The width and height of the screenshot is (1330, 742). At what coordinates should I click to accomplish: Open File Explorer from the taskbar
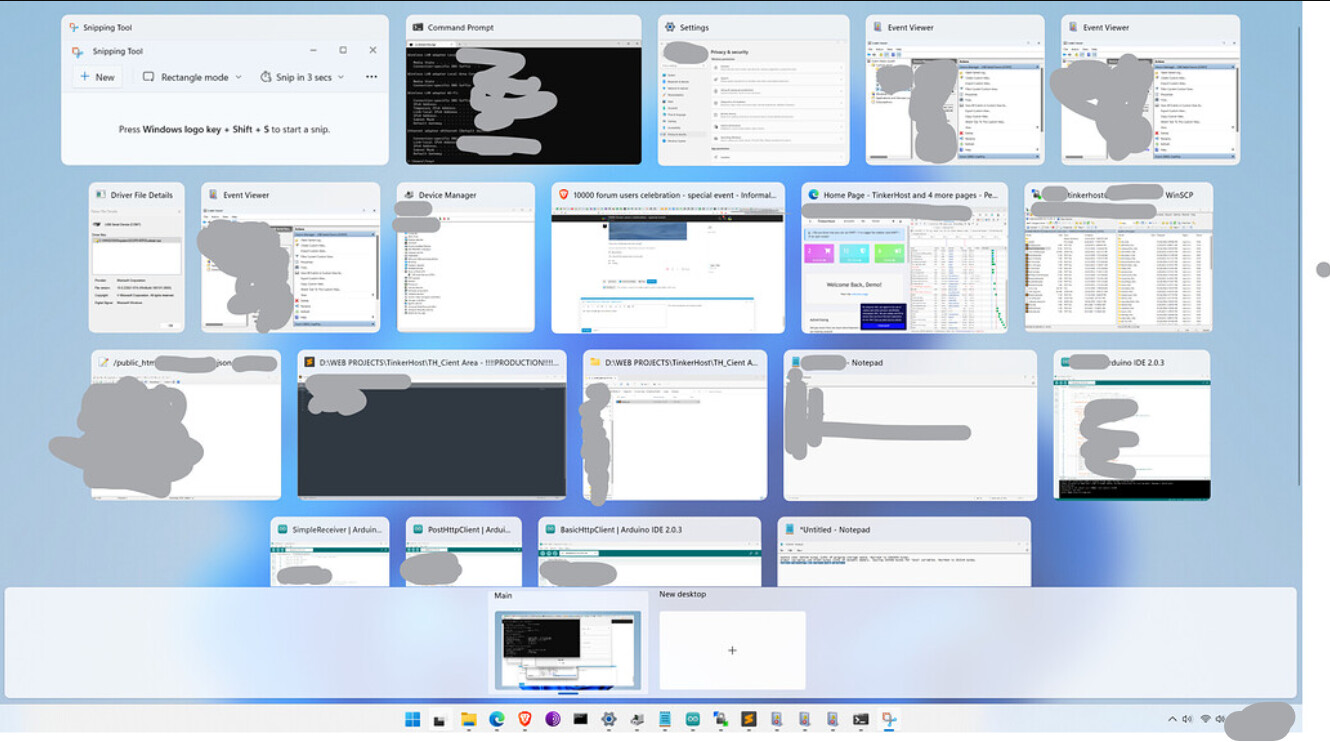[468, 719]
